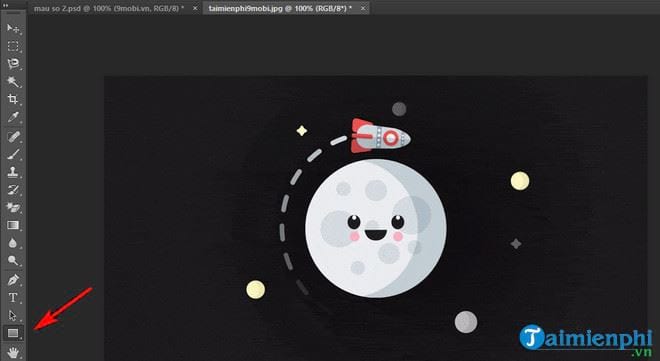Select the Healing Brush tool
Screen dimensions: 660x361
(13, 136)
